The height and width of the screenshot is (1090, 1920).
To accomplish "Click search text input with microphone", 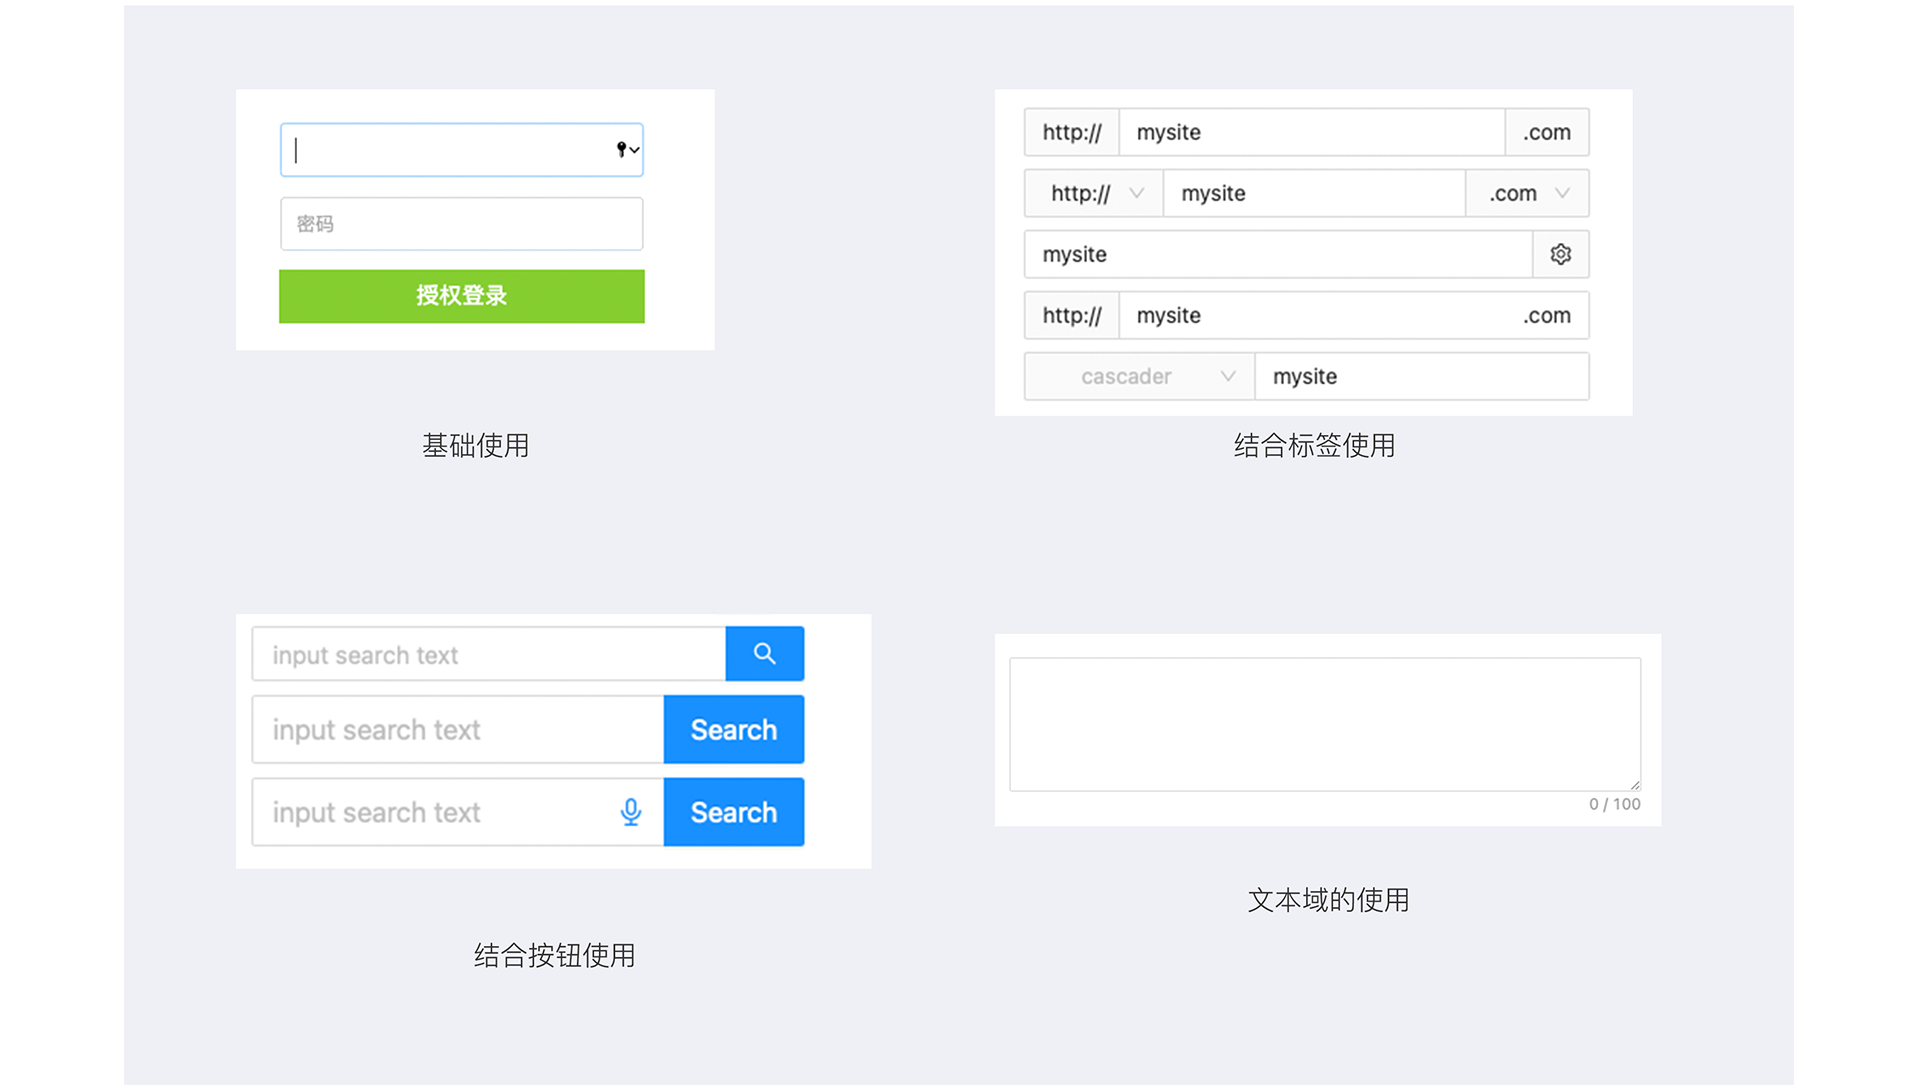I will point(435,812).
